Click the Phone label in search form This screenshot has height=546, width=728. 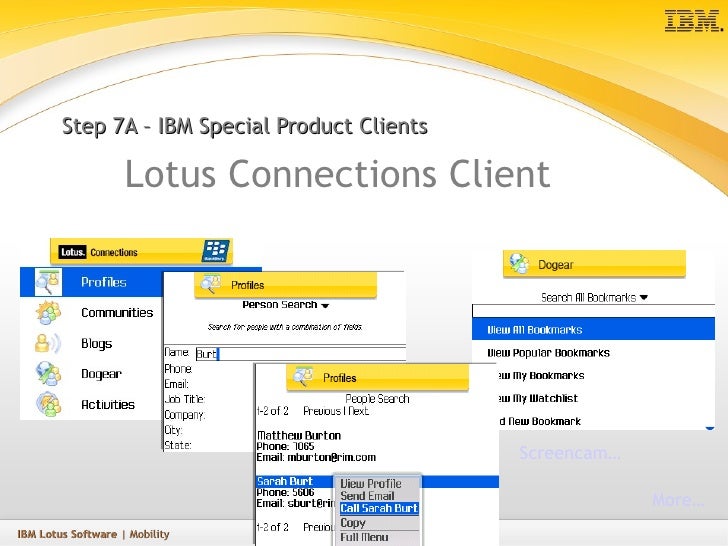[178, 369]
